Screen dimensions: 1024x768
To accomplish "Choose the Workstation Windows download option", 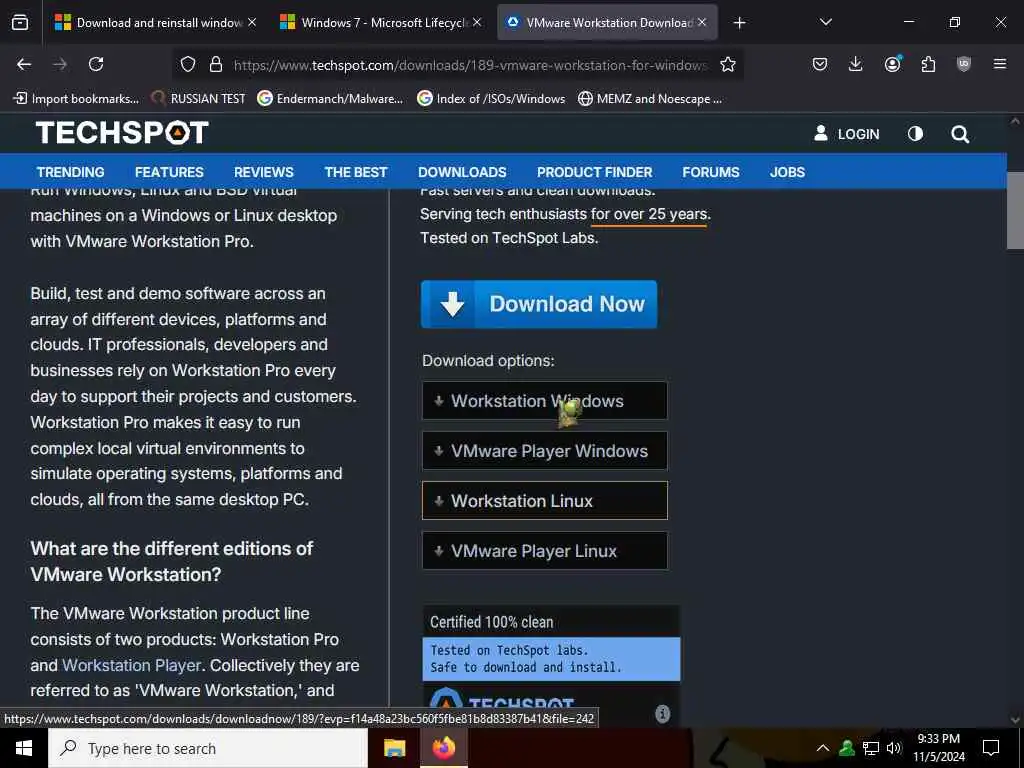I will click(x=545, y=401).
